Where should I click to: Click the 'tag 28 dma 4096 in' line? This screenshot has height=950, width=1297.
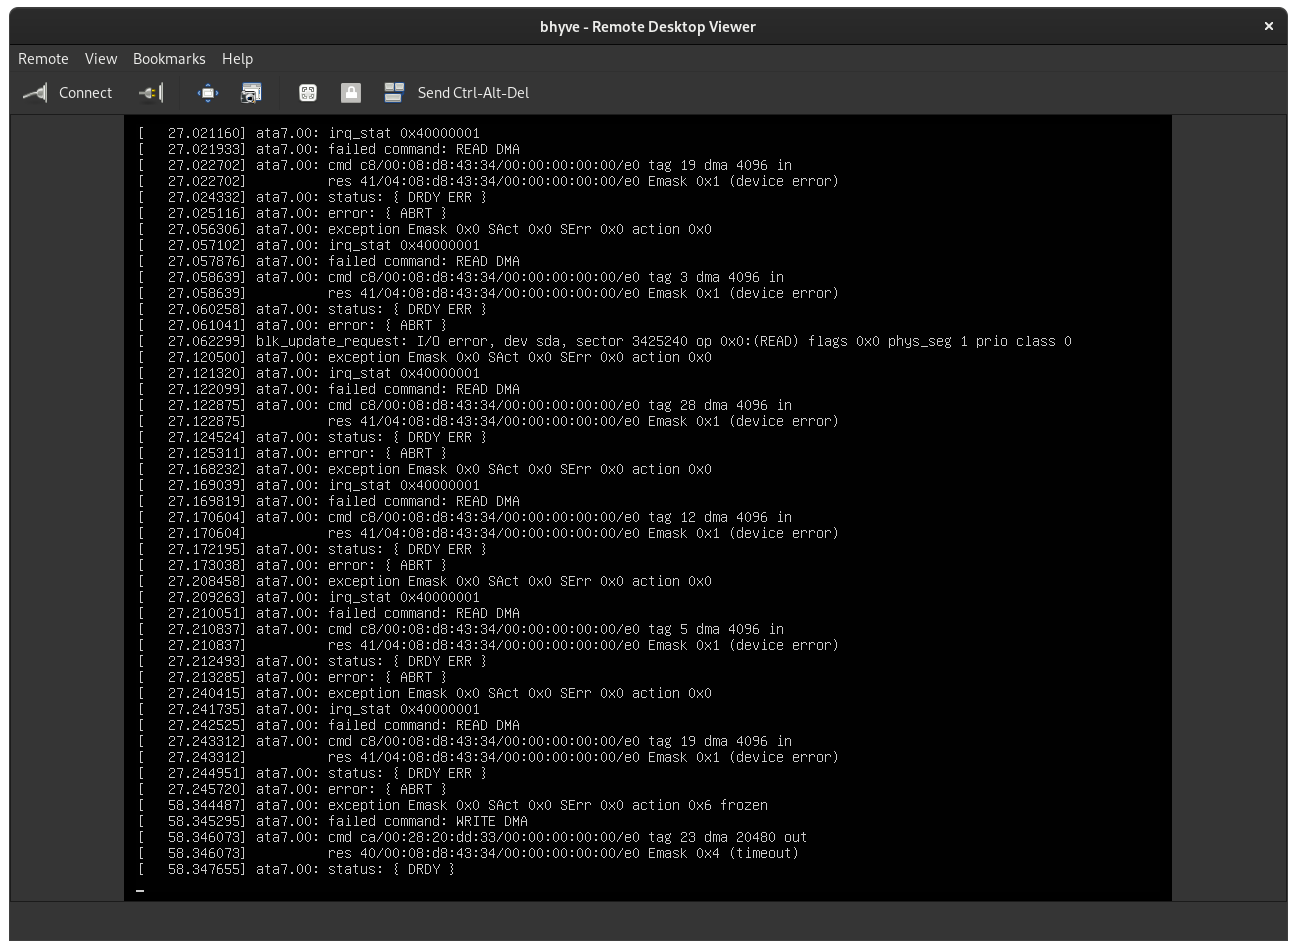(465, 405)
